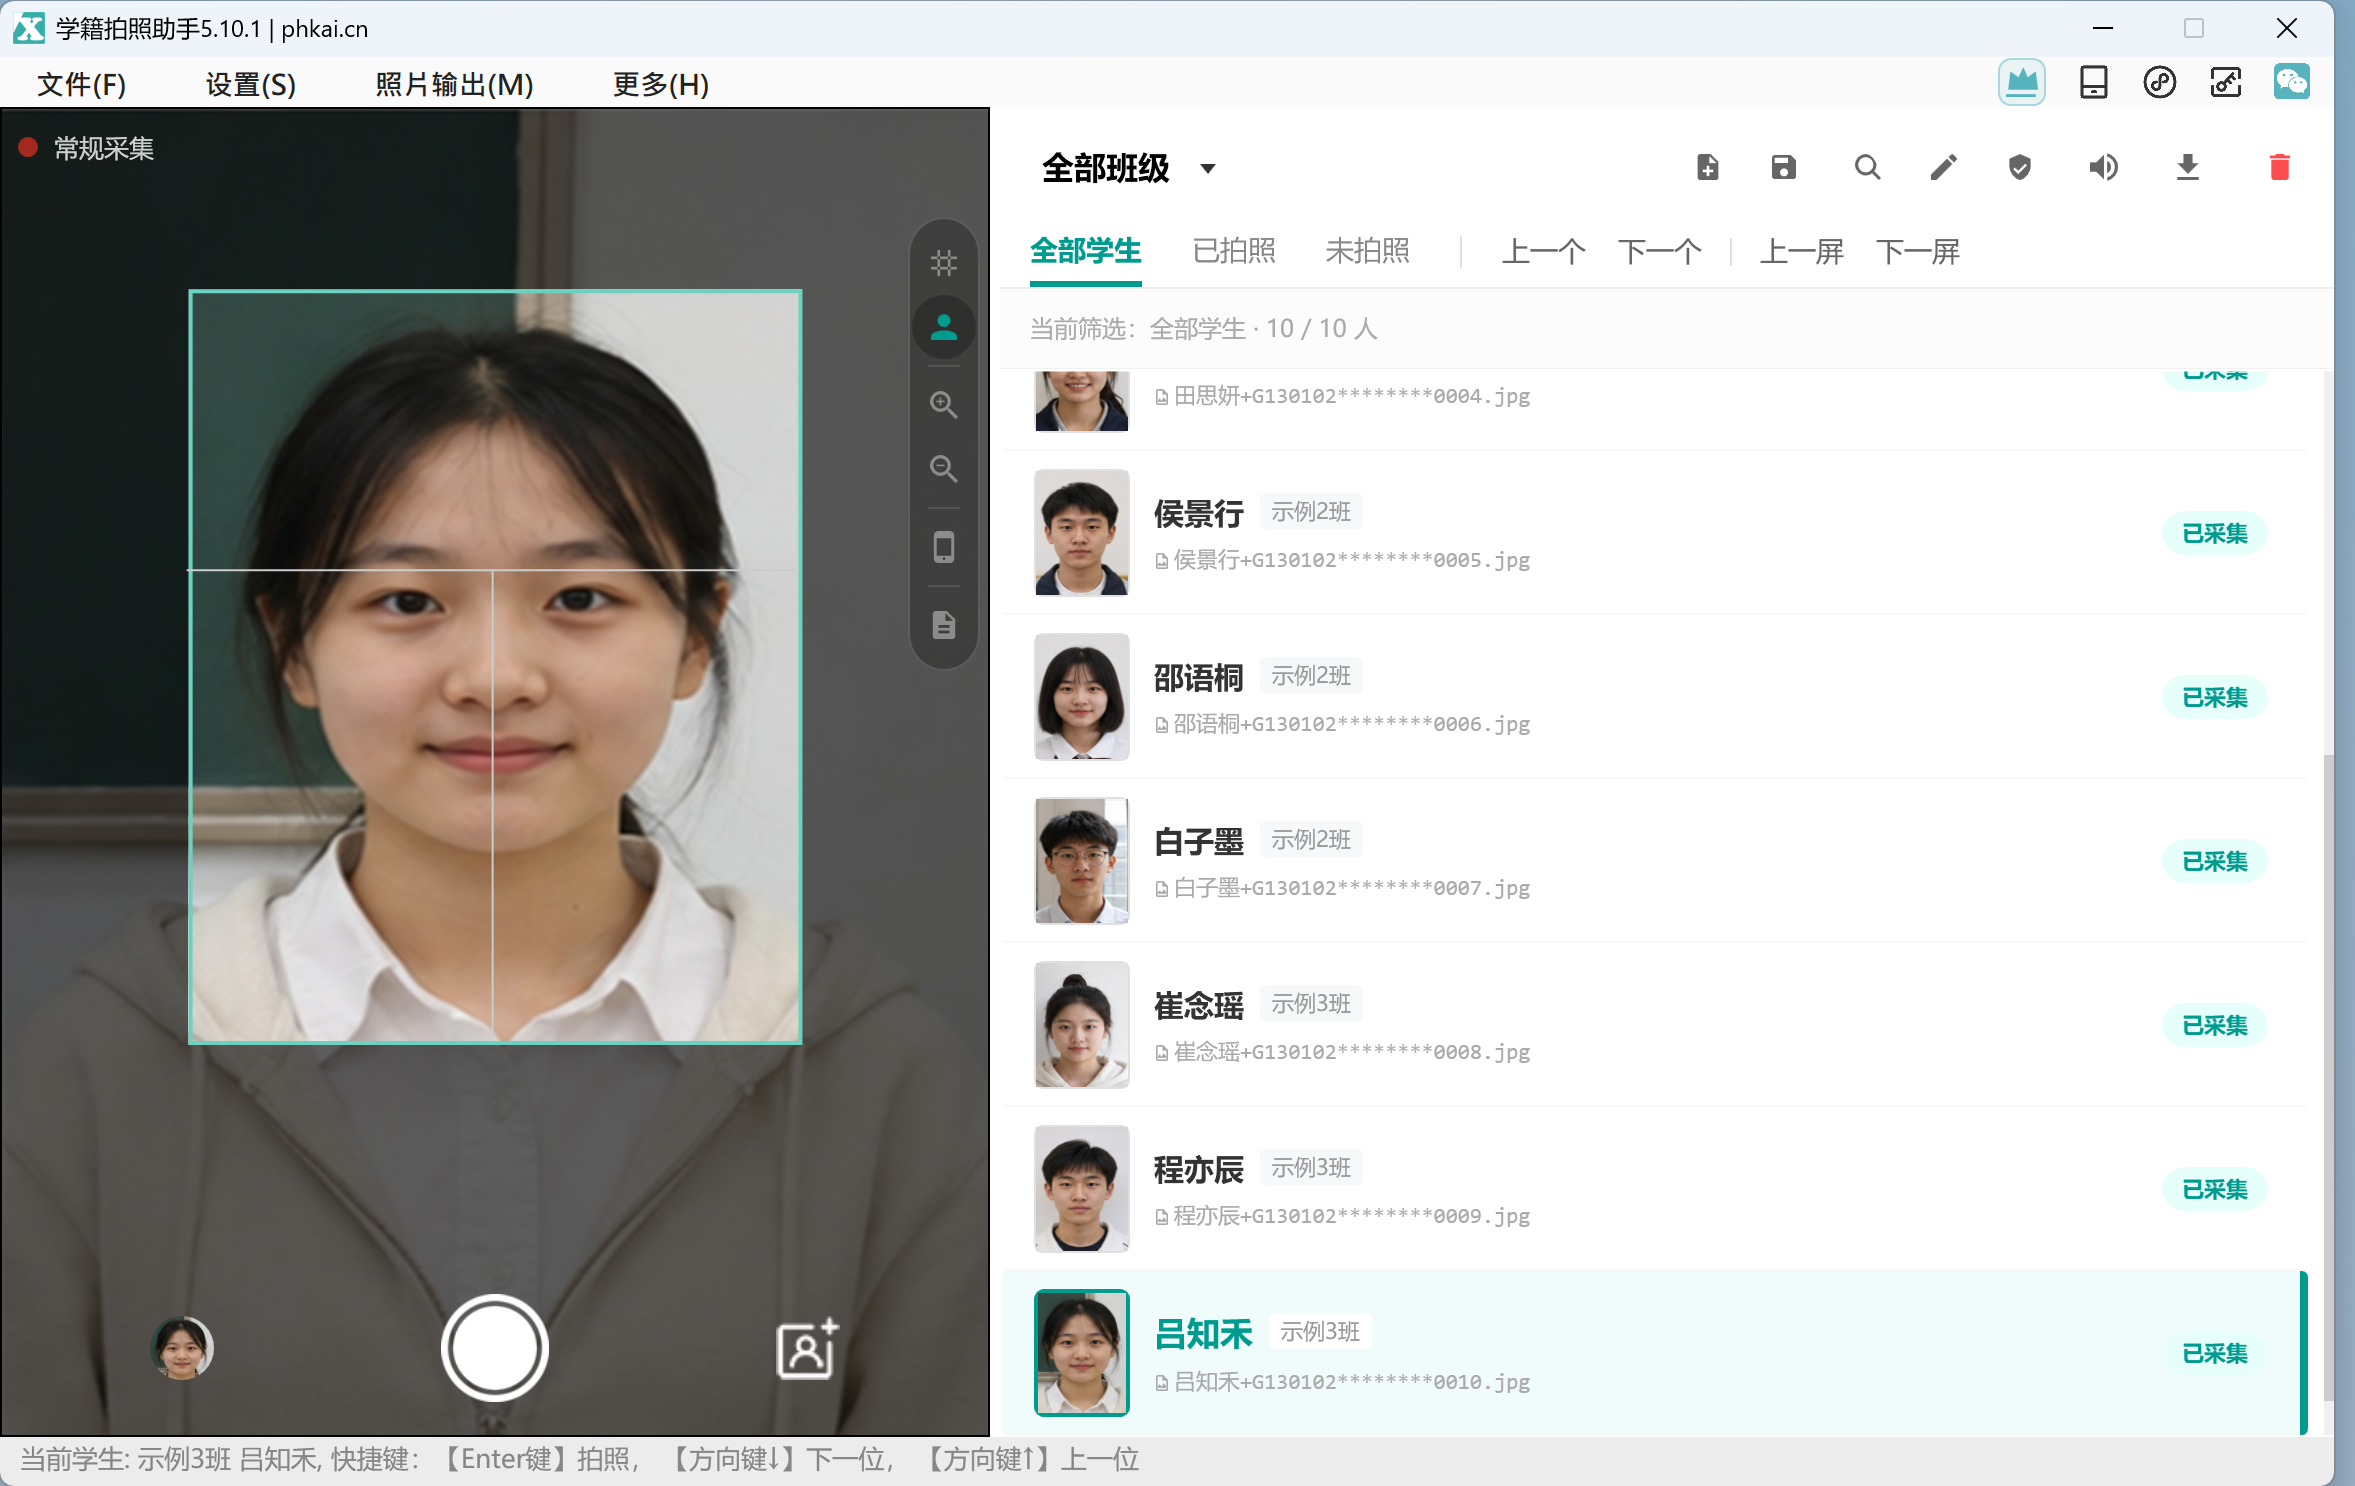The width and height of the screenshot is (2355, 1486).
Task: Select student 程亦辰 in list
Action: point(1655,1188)
